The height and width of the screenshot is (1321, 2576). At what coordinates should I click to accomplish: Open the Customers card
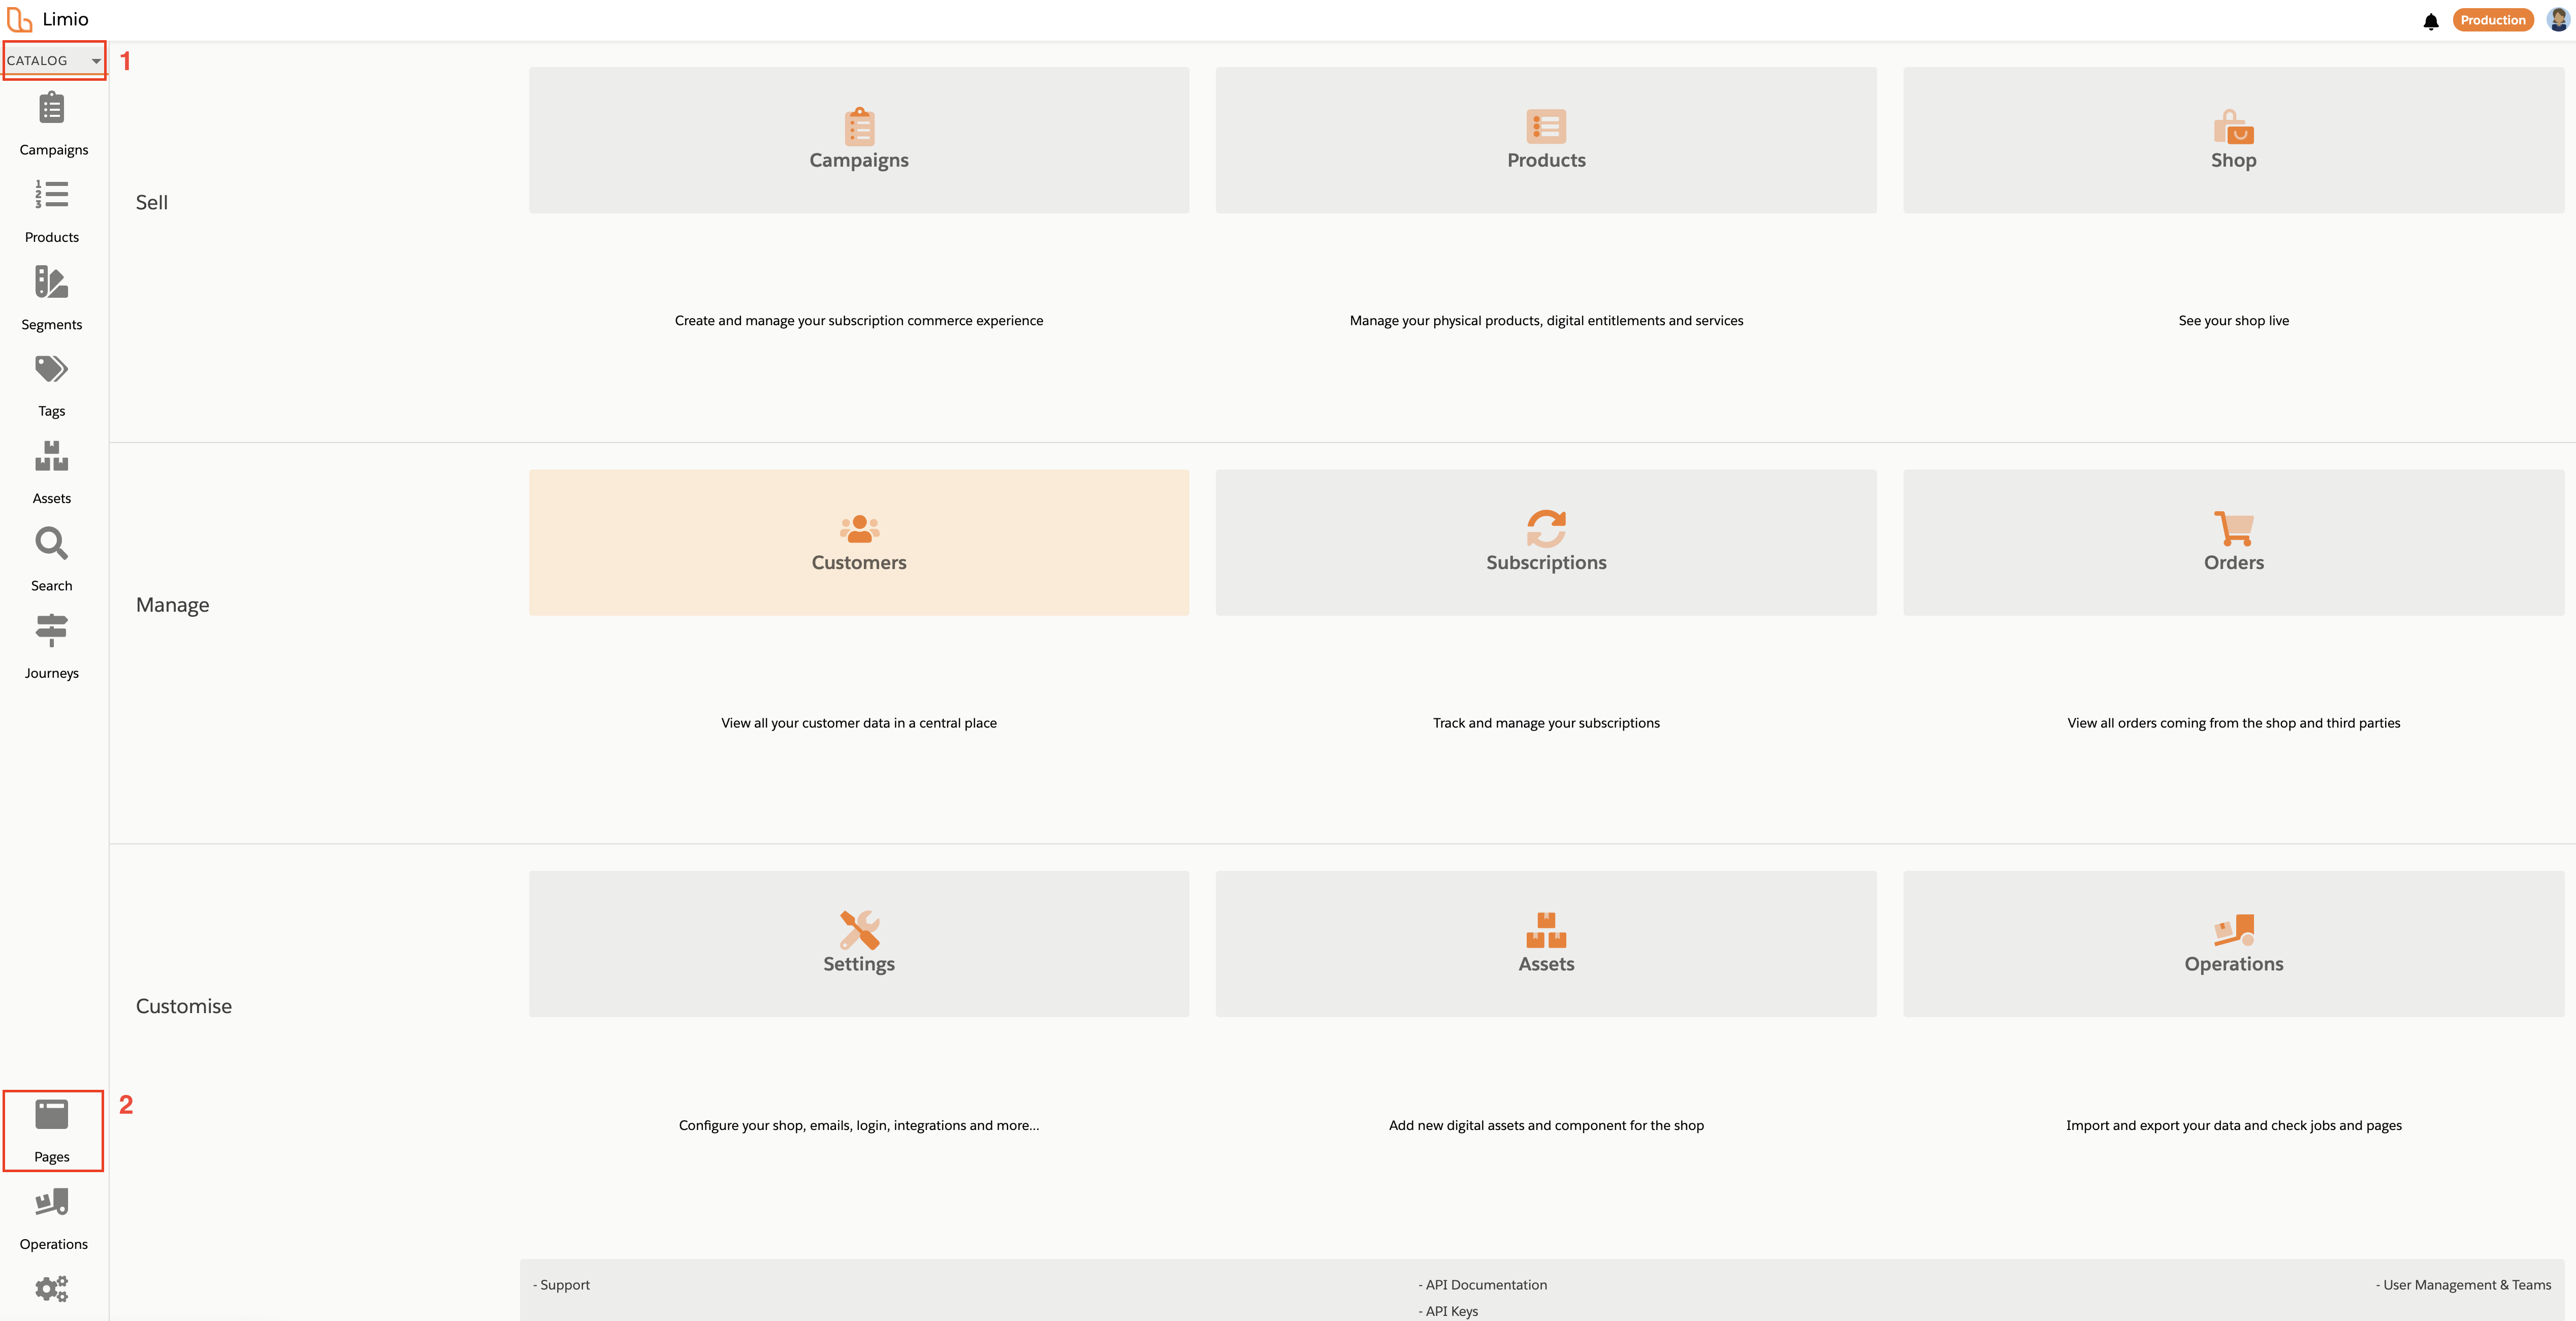(859, 542)
